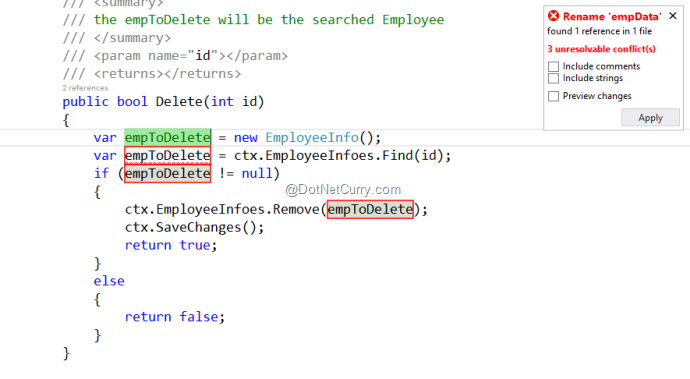Screen dimensions: 690x379
Task: Click the green highlighted empToDelete declaration
Action: pos(168,137)
